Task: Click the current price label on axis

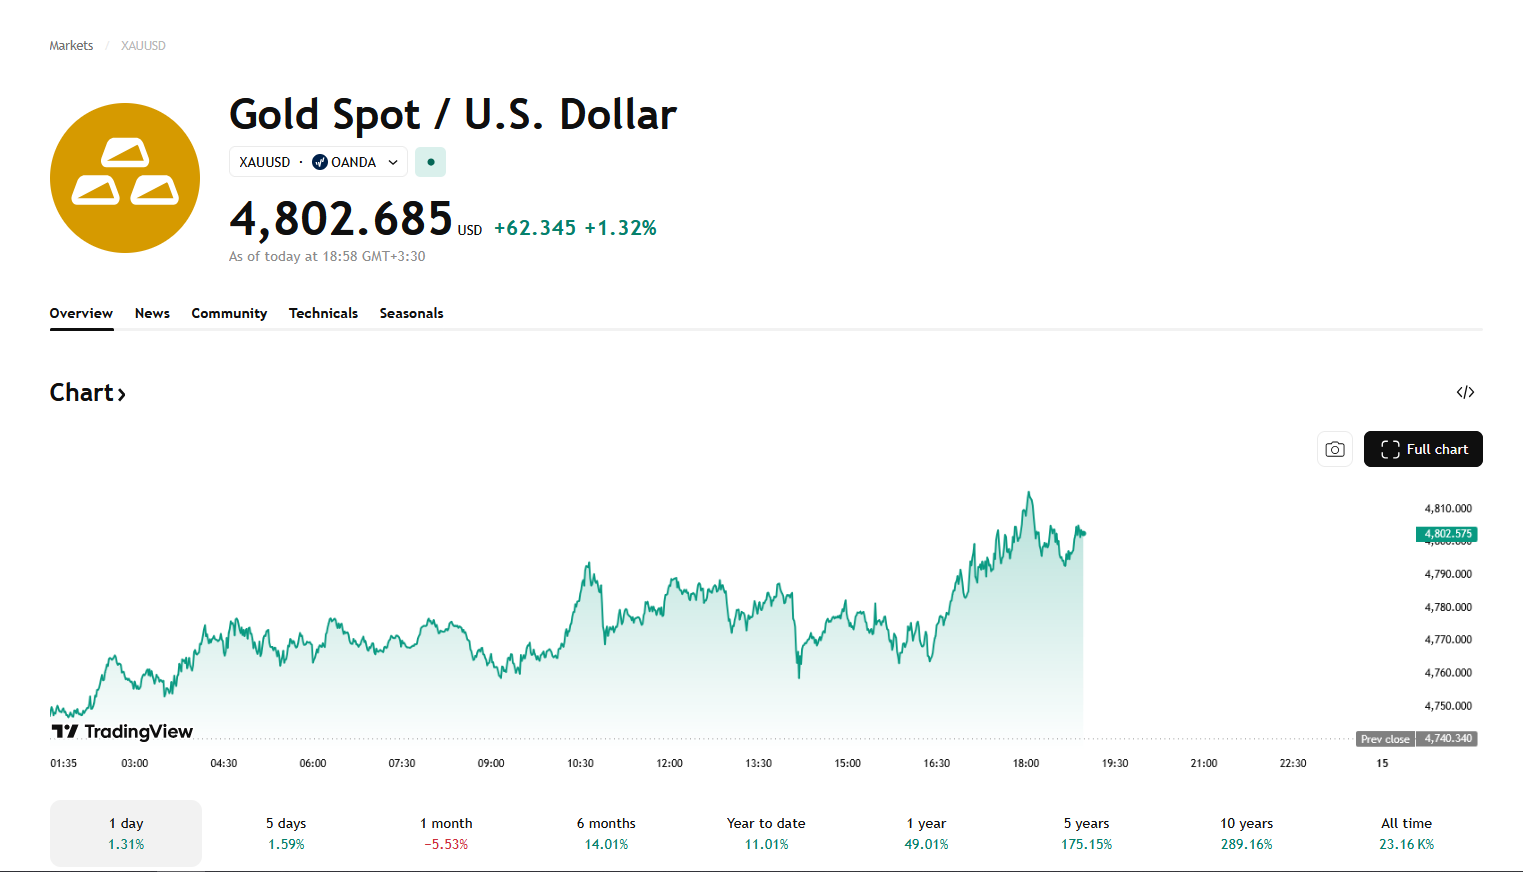Action: (1447, 534)
